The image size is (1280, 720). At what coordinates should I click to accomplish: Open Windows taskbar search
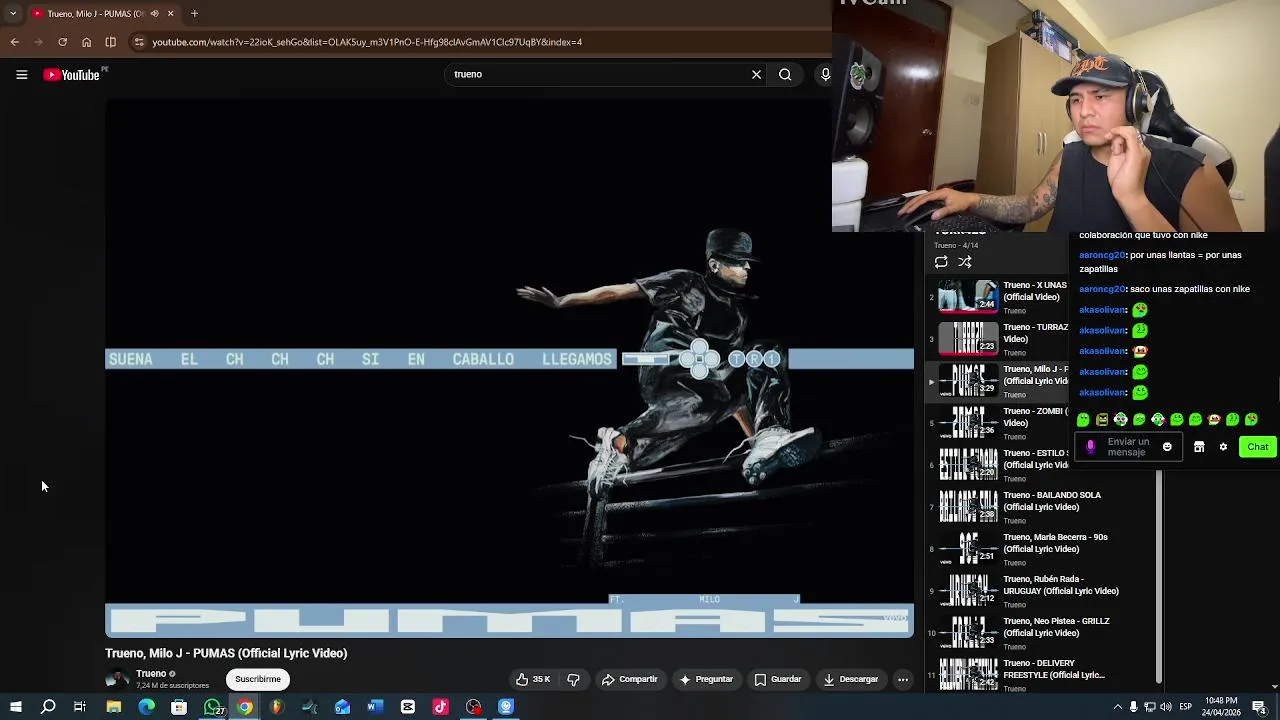click(48, 707)
